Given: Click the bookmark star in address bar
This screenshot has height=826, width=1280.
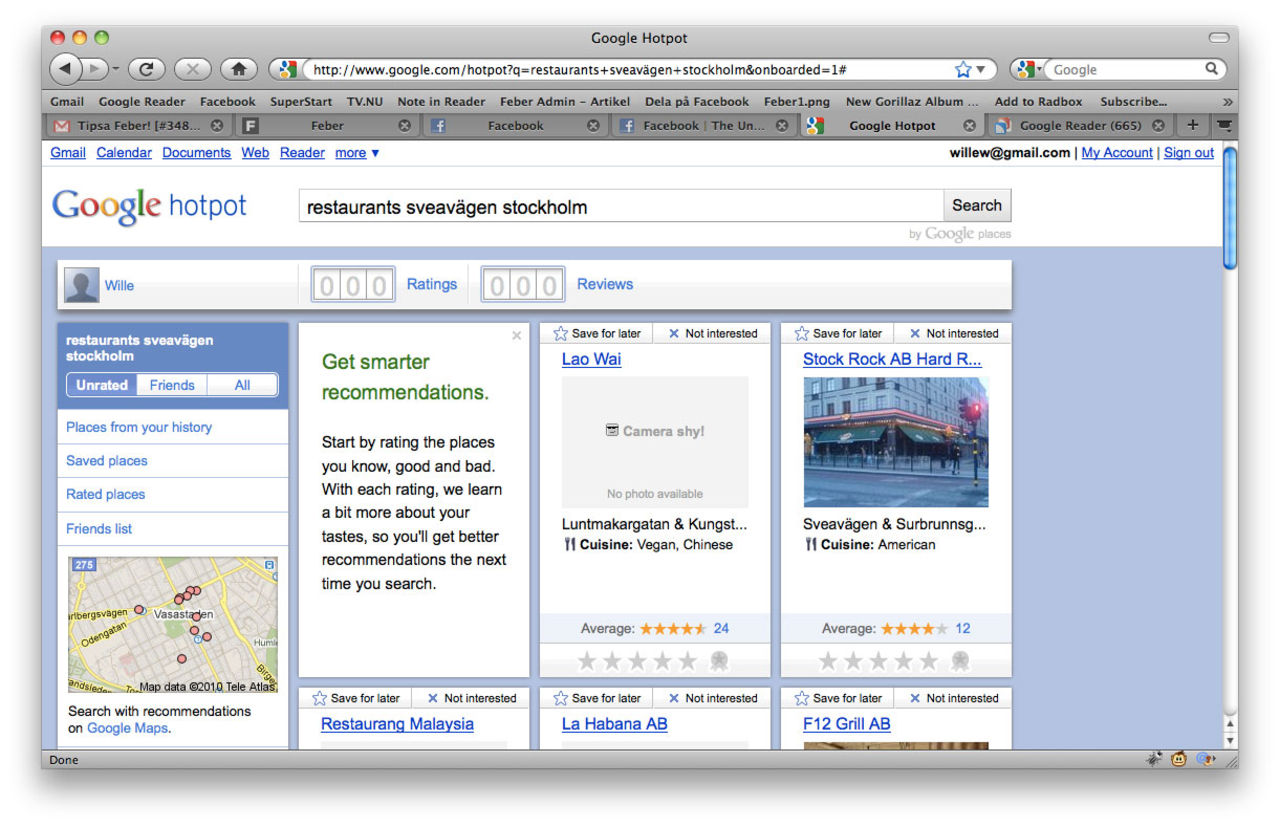Looking at the screenshot, I should point(963,69).
